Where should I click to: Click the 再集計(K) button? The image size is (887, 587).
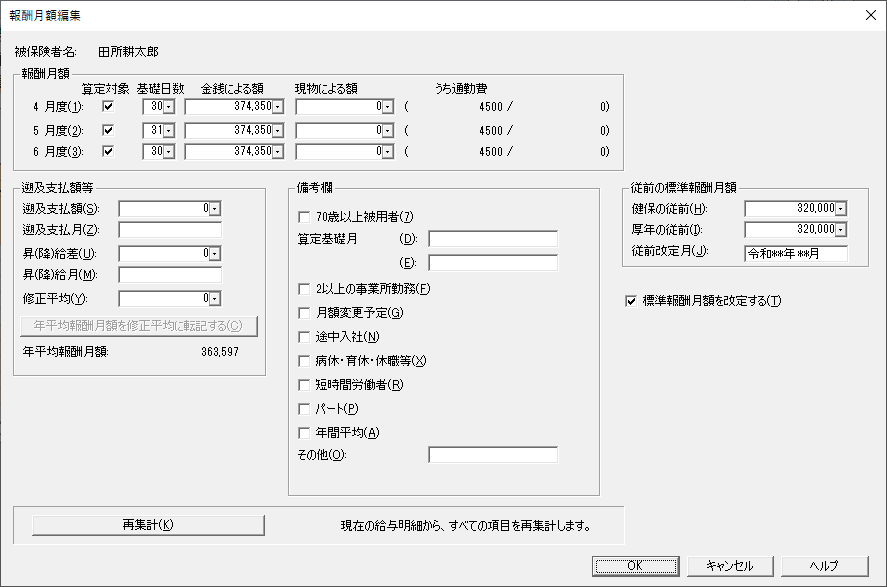coord(148,525)
